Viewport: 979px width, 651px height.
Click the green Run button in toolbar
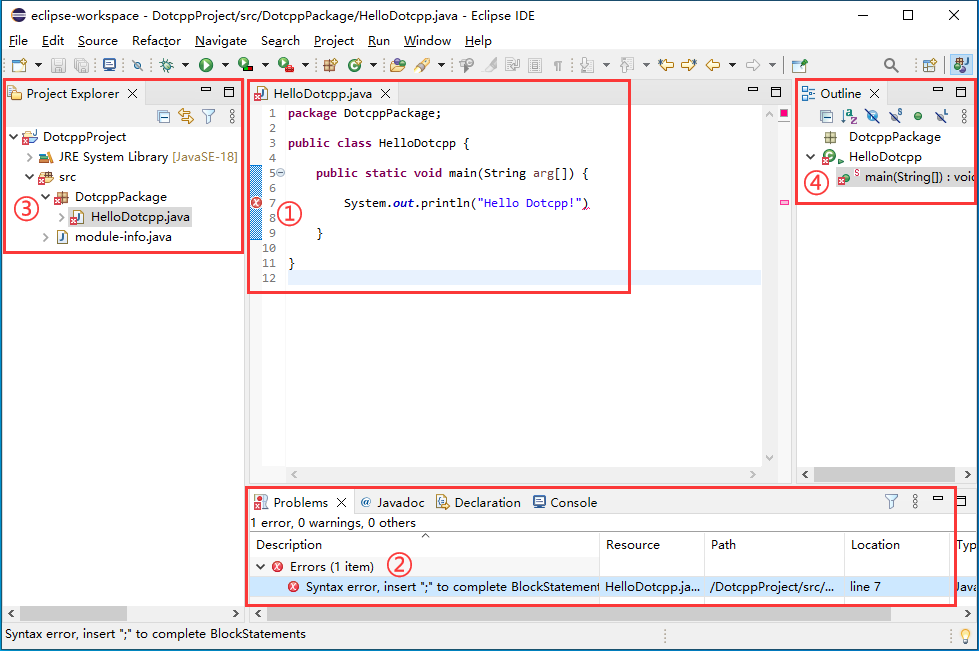click(x=206, y=65)
